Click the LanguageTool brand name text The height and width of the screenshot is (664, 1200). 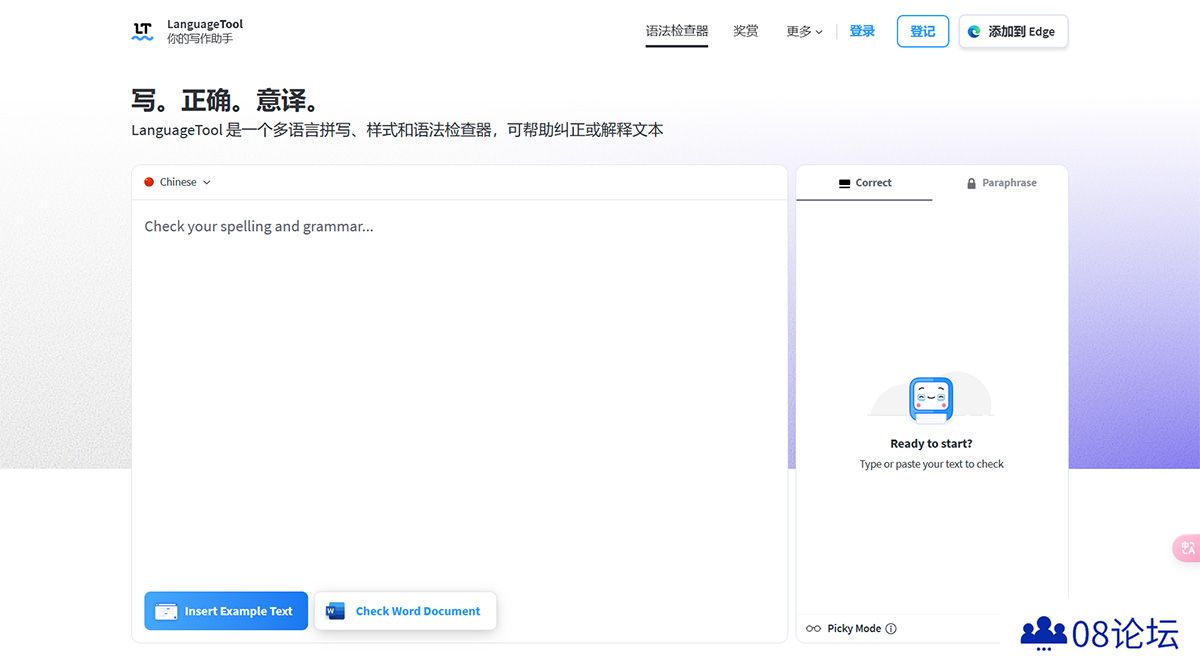click(x=205, y=24)
